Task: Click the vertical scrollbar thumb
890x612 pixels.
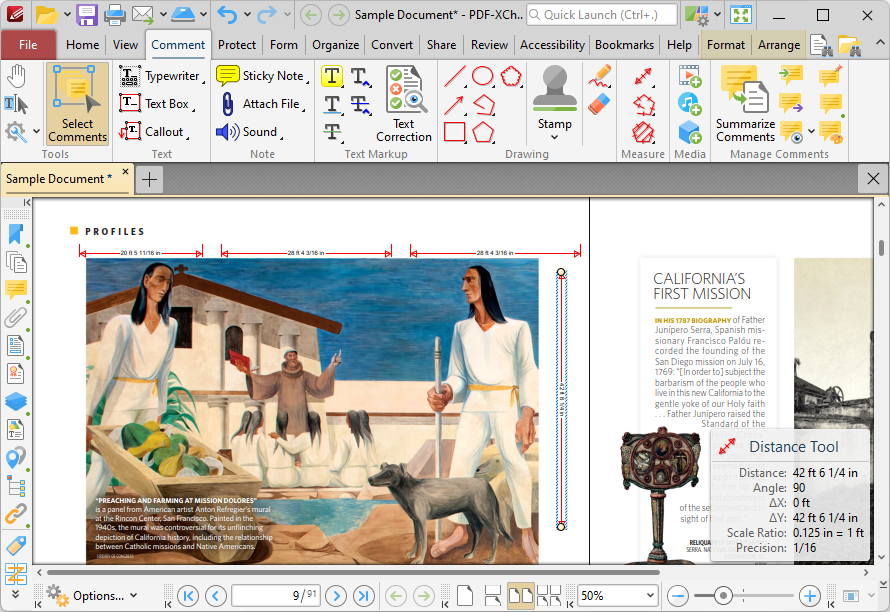Action: 881,248
